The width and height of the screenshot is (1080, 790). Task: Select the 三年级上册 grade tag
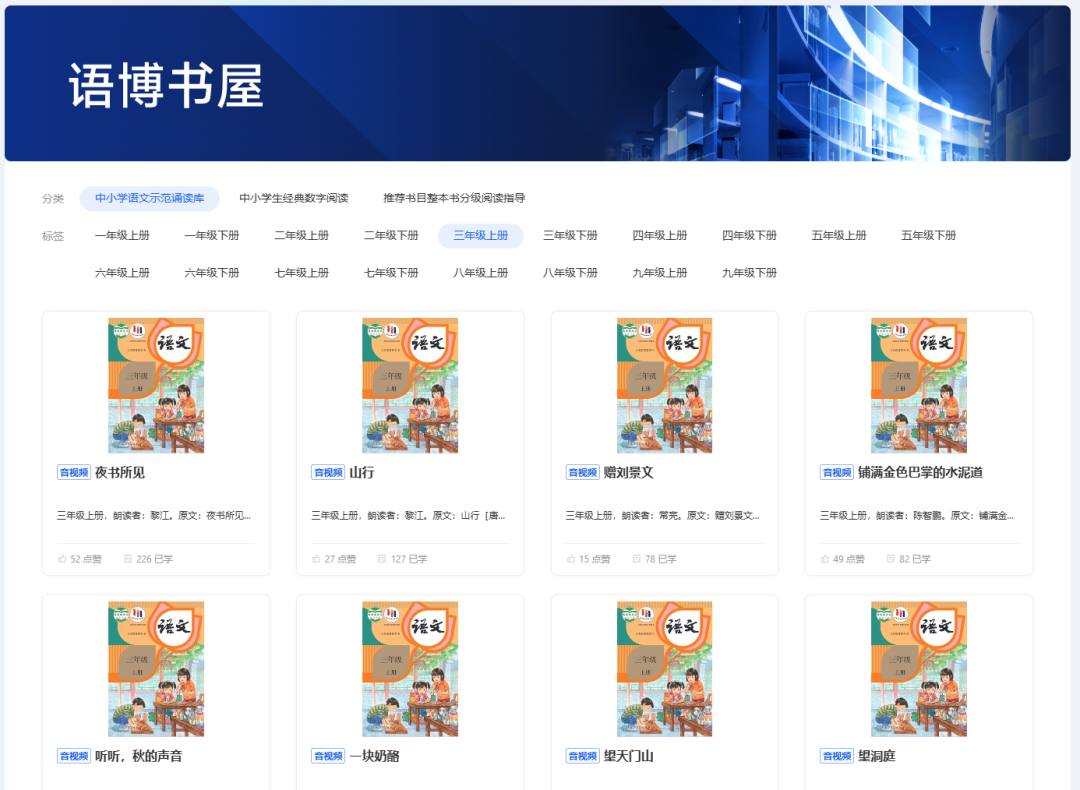tap(480, 235)
